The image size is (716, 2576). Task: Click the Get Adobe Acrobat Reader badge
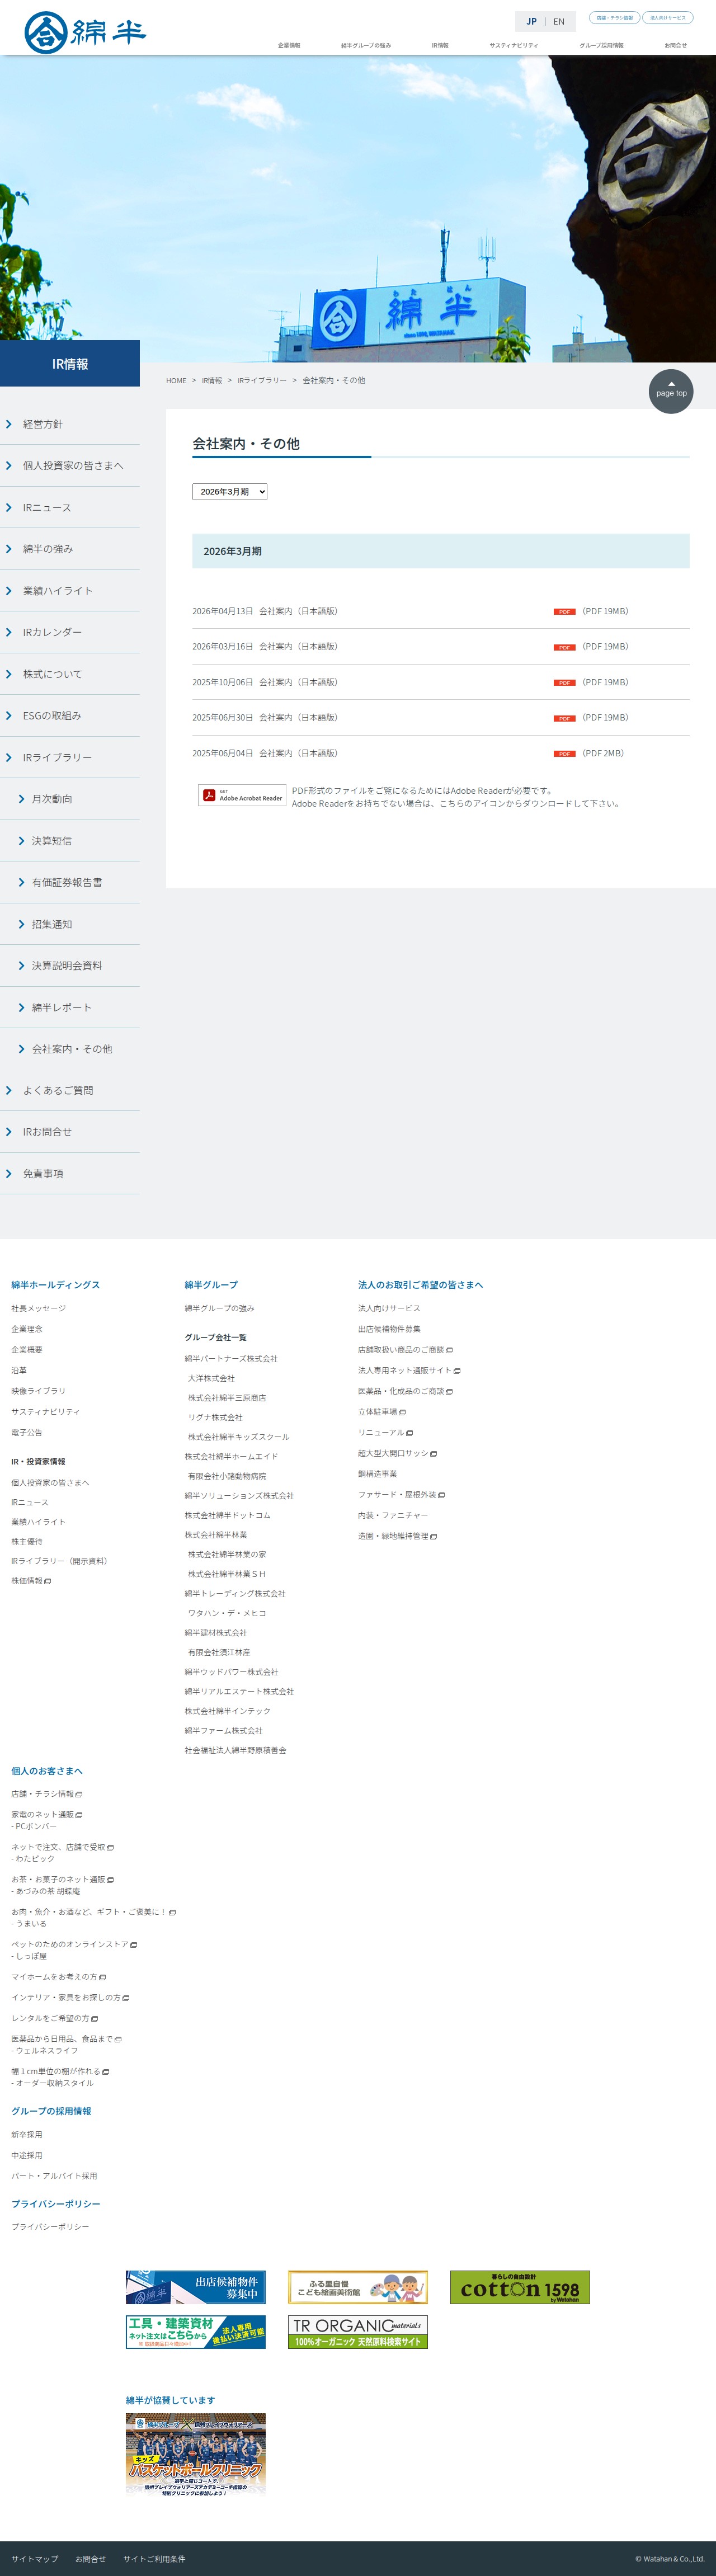pyautogui.click(x=242, y=795)
